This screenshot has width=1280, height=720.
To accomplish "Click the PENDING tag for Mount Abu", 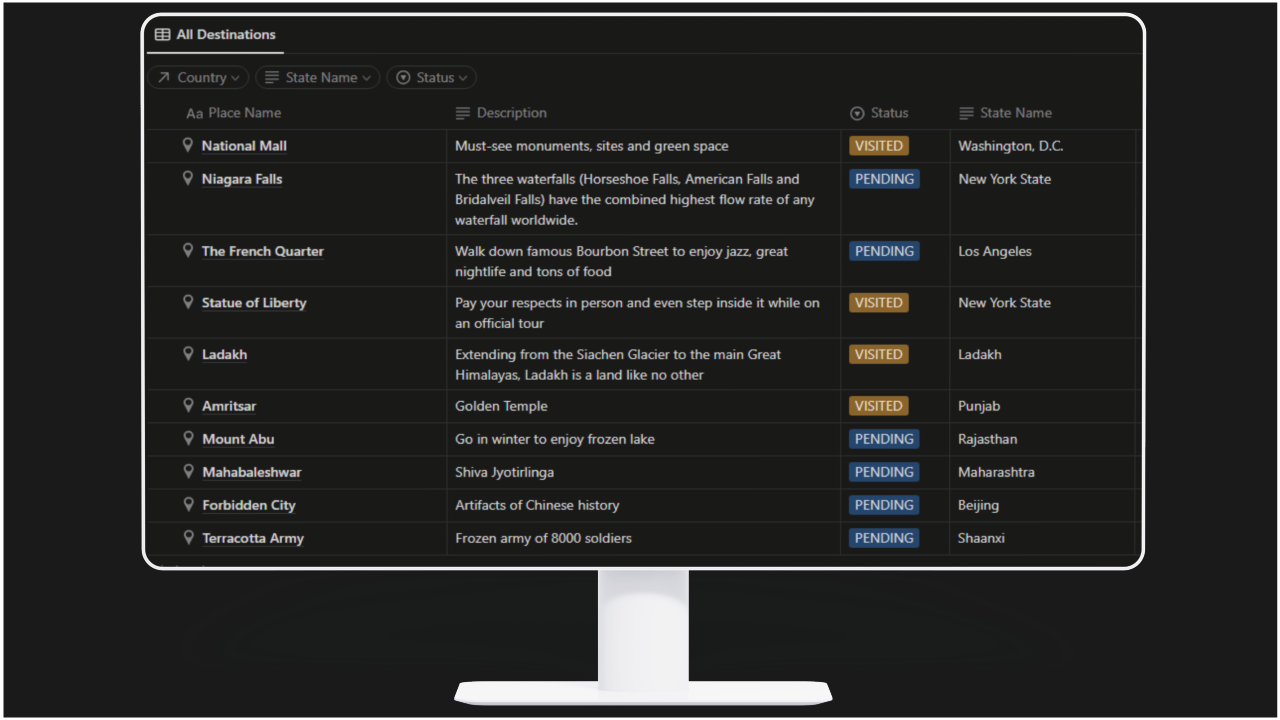I will [884, 439].
